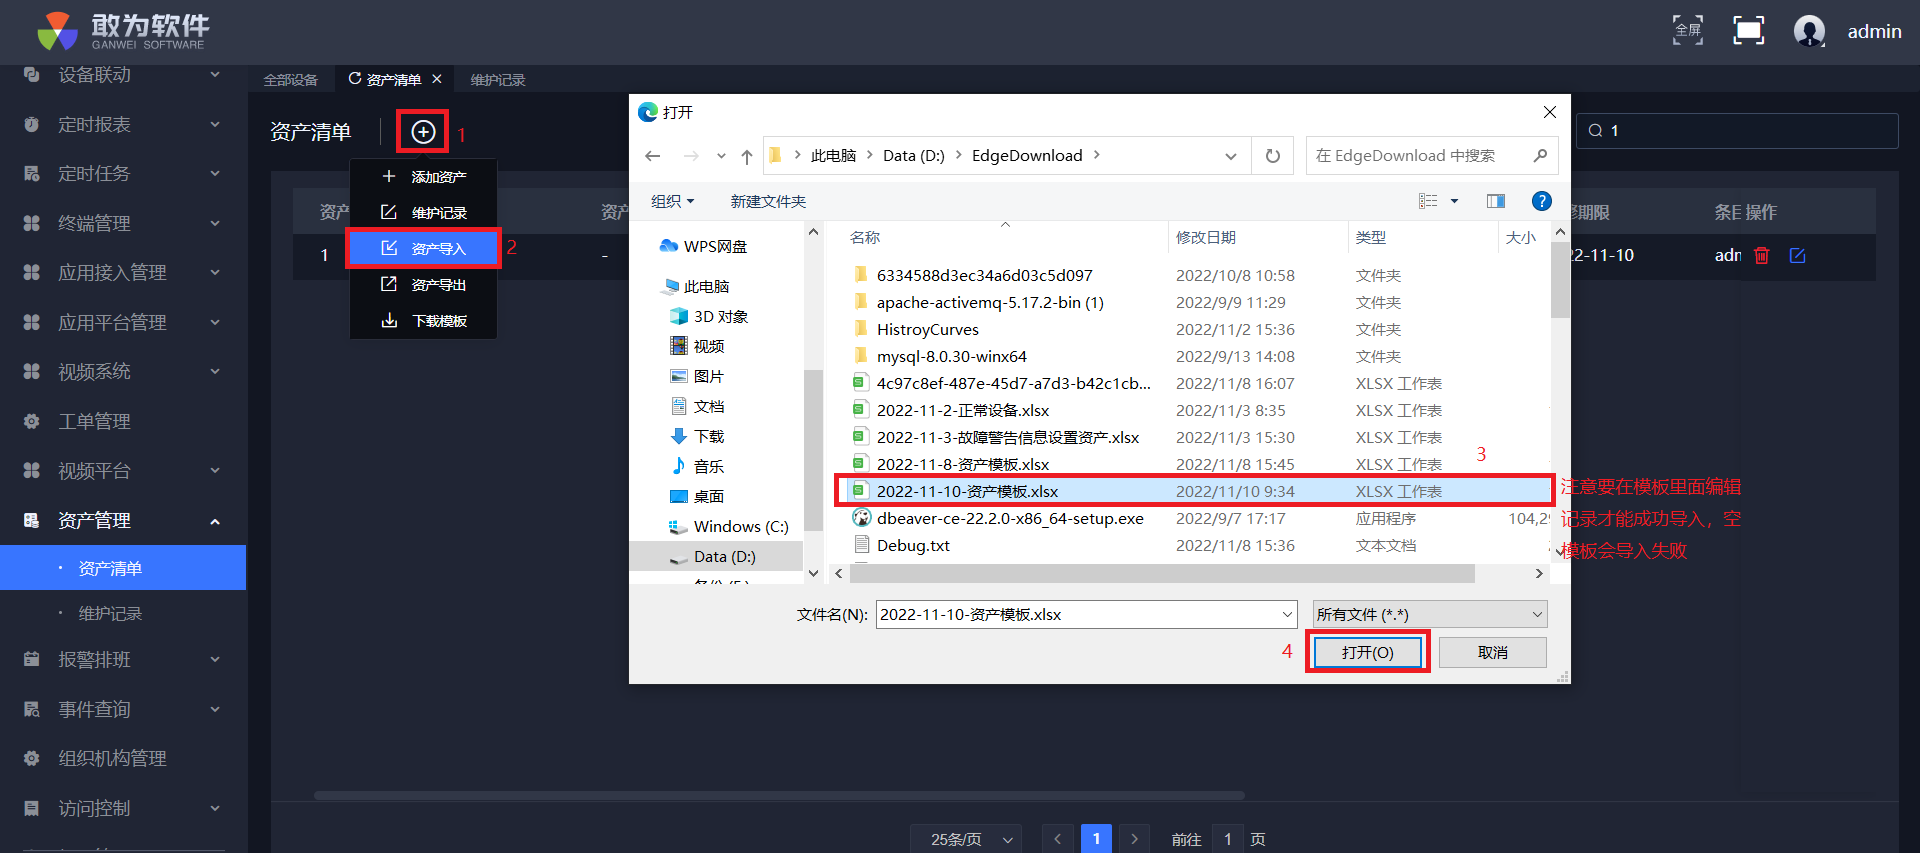Image resolution: width=1920 pixels, height=853 pixels.
Task: Click the horizontal scrollbar of the file list
Action: click(x=1161, y=573)
